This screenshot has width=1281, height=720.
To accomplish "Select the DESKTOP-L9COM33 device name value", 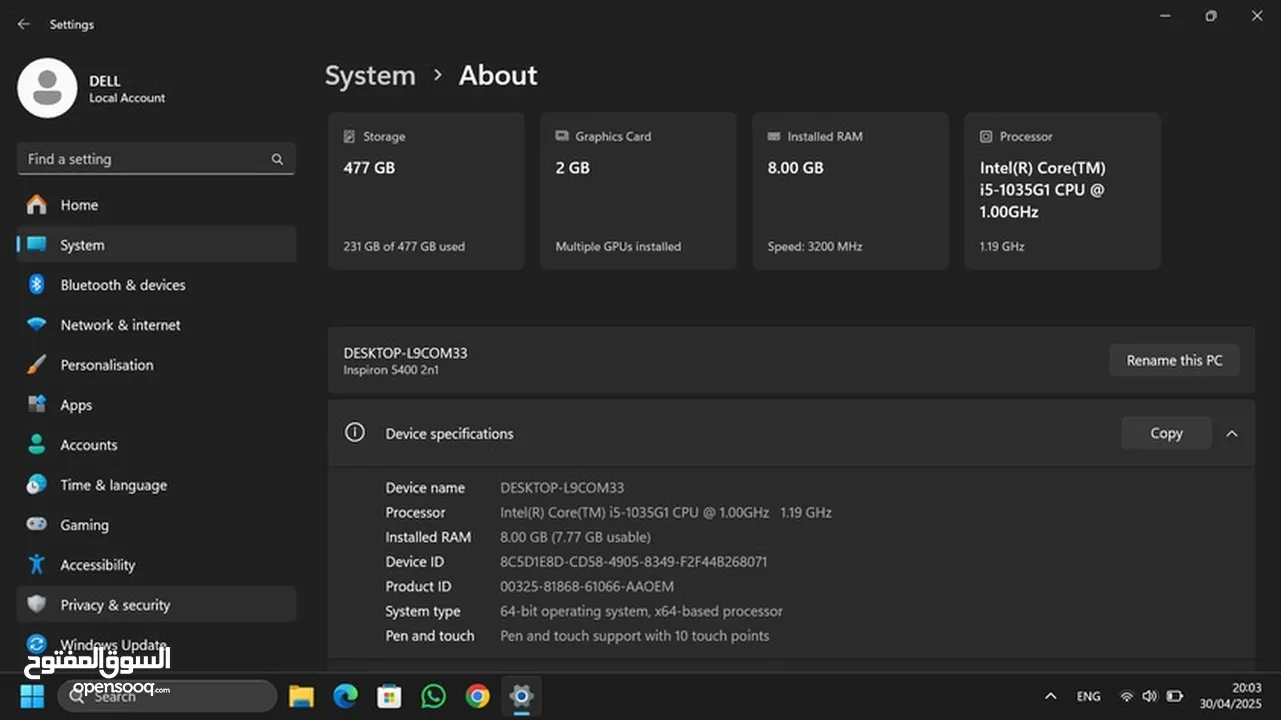I will click(x=562, y=488).
